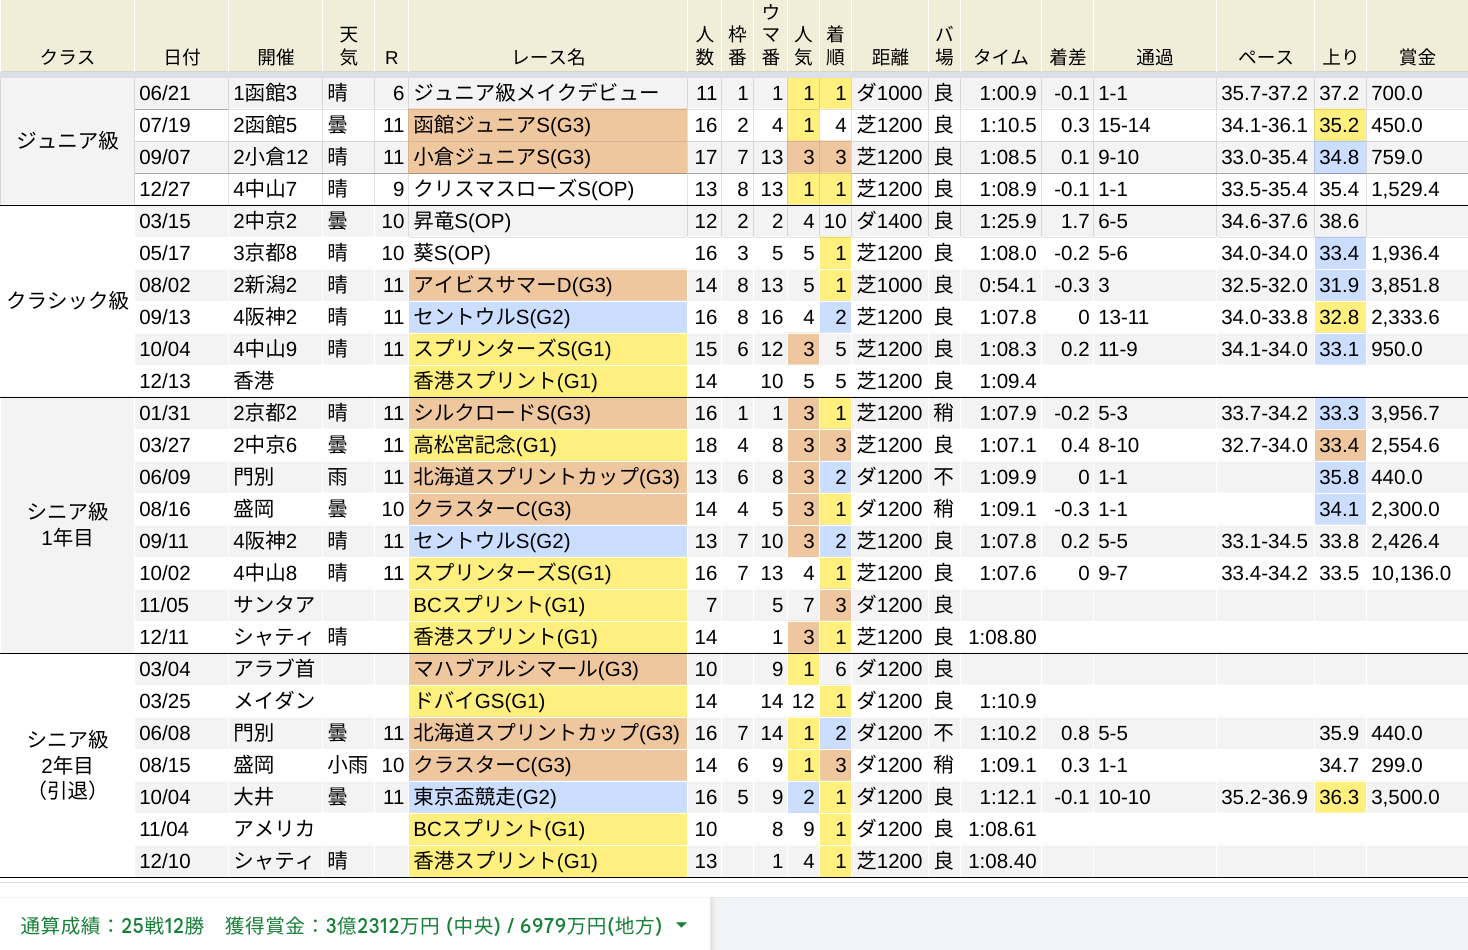Image resolution: width=1468 pixels, height=950 pixels.
Task: Select 北海道スプリントカップ(G3) on 06/09 row
Action: pyautogui.click(x=548, y=477)
